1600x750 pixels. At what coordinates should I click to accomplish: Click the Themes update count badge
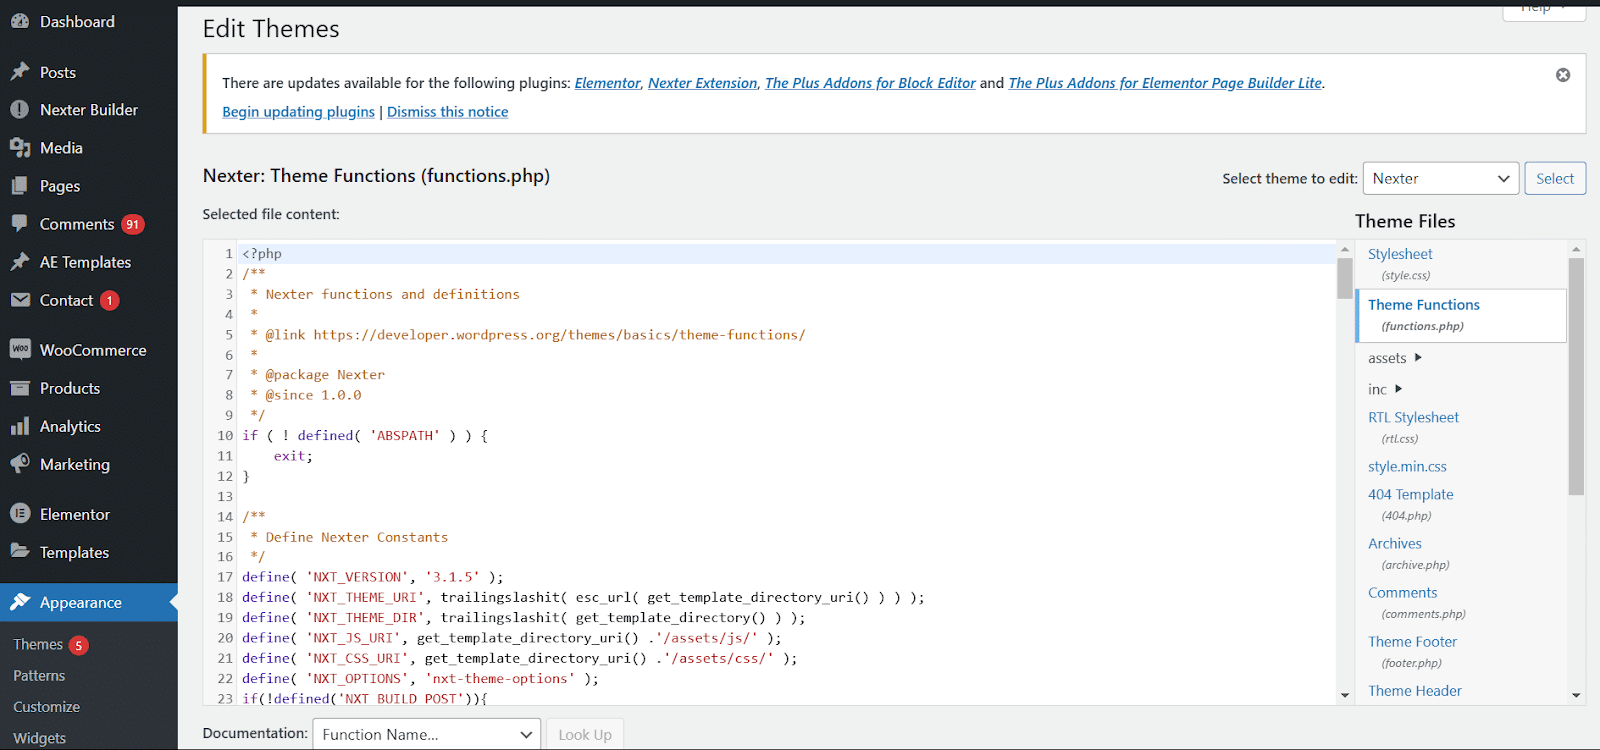click(79, 645)
